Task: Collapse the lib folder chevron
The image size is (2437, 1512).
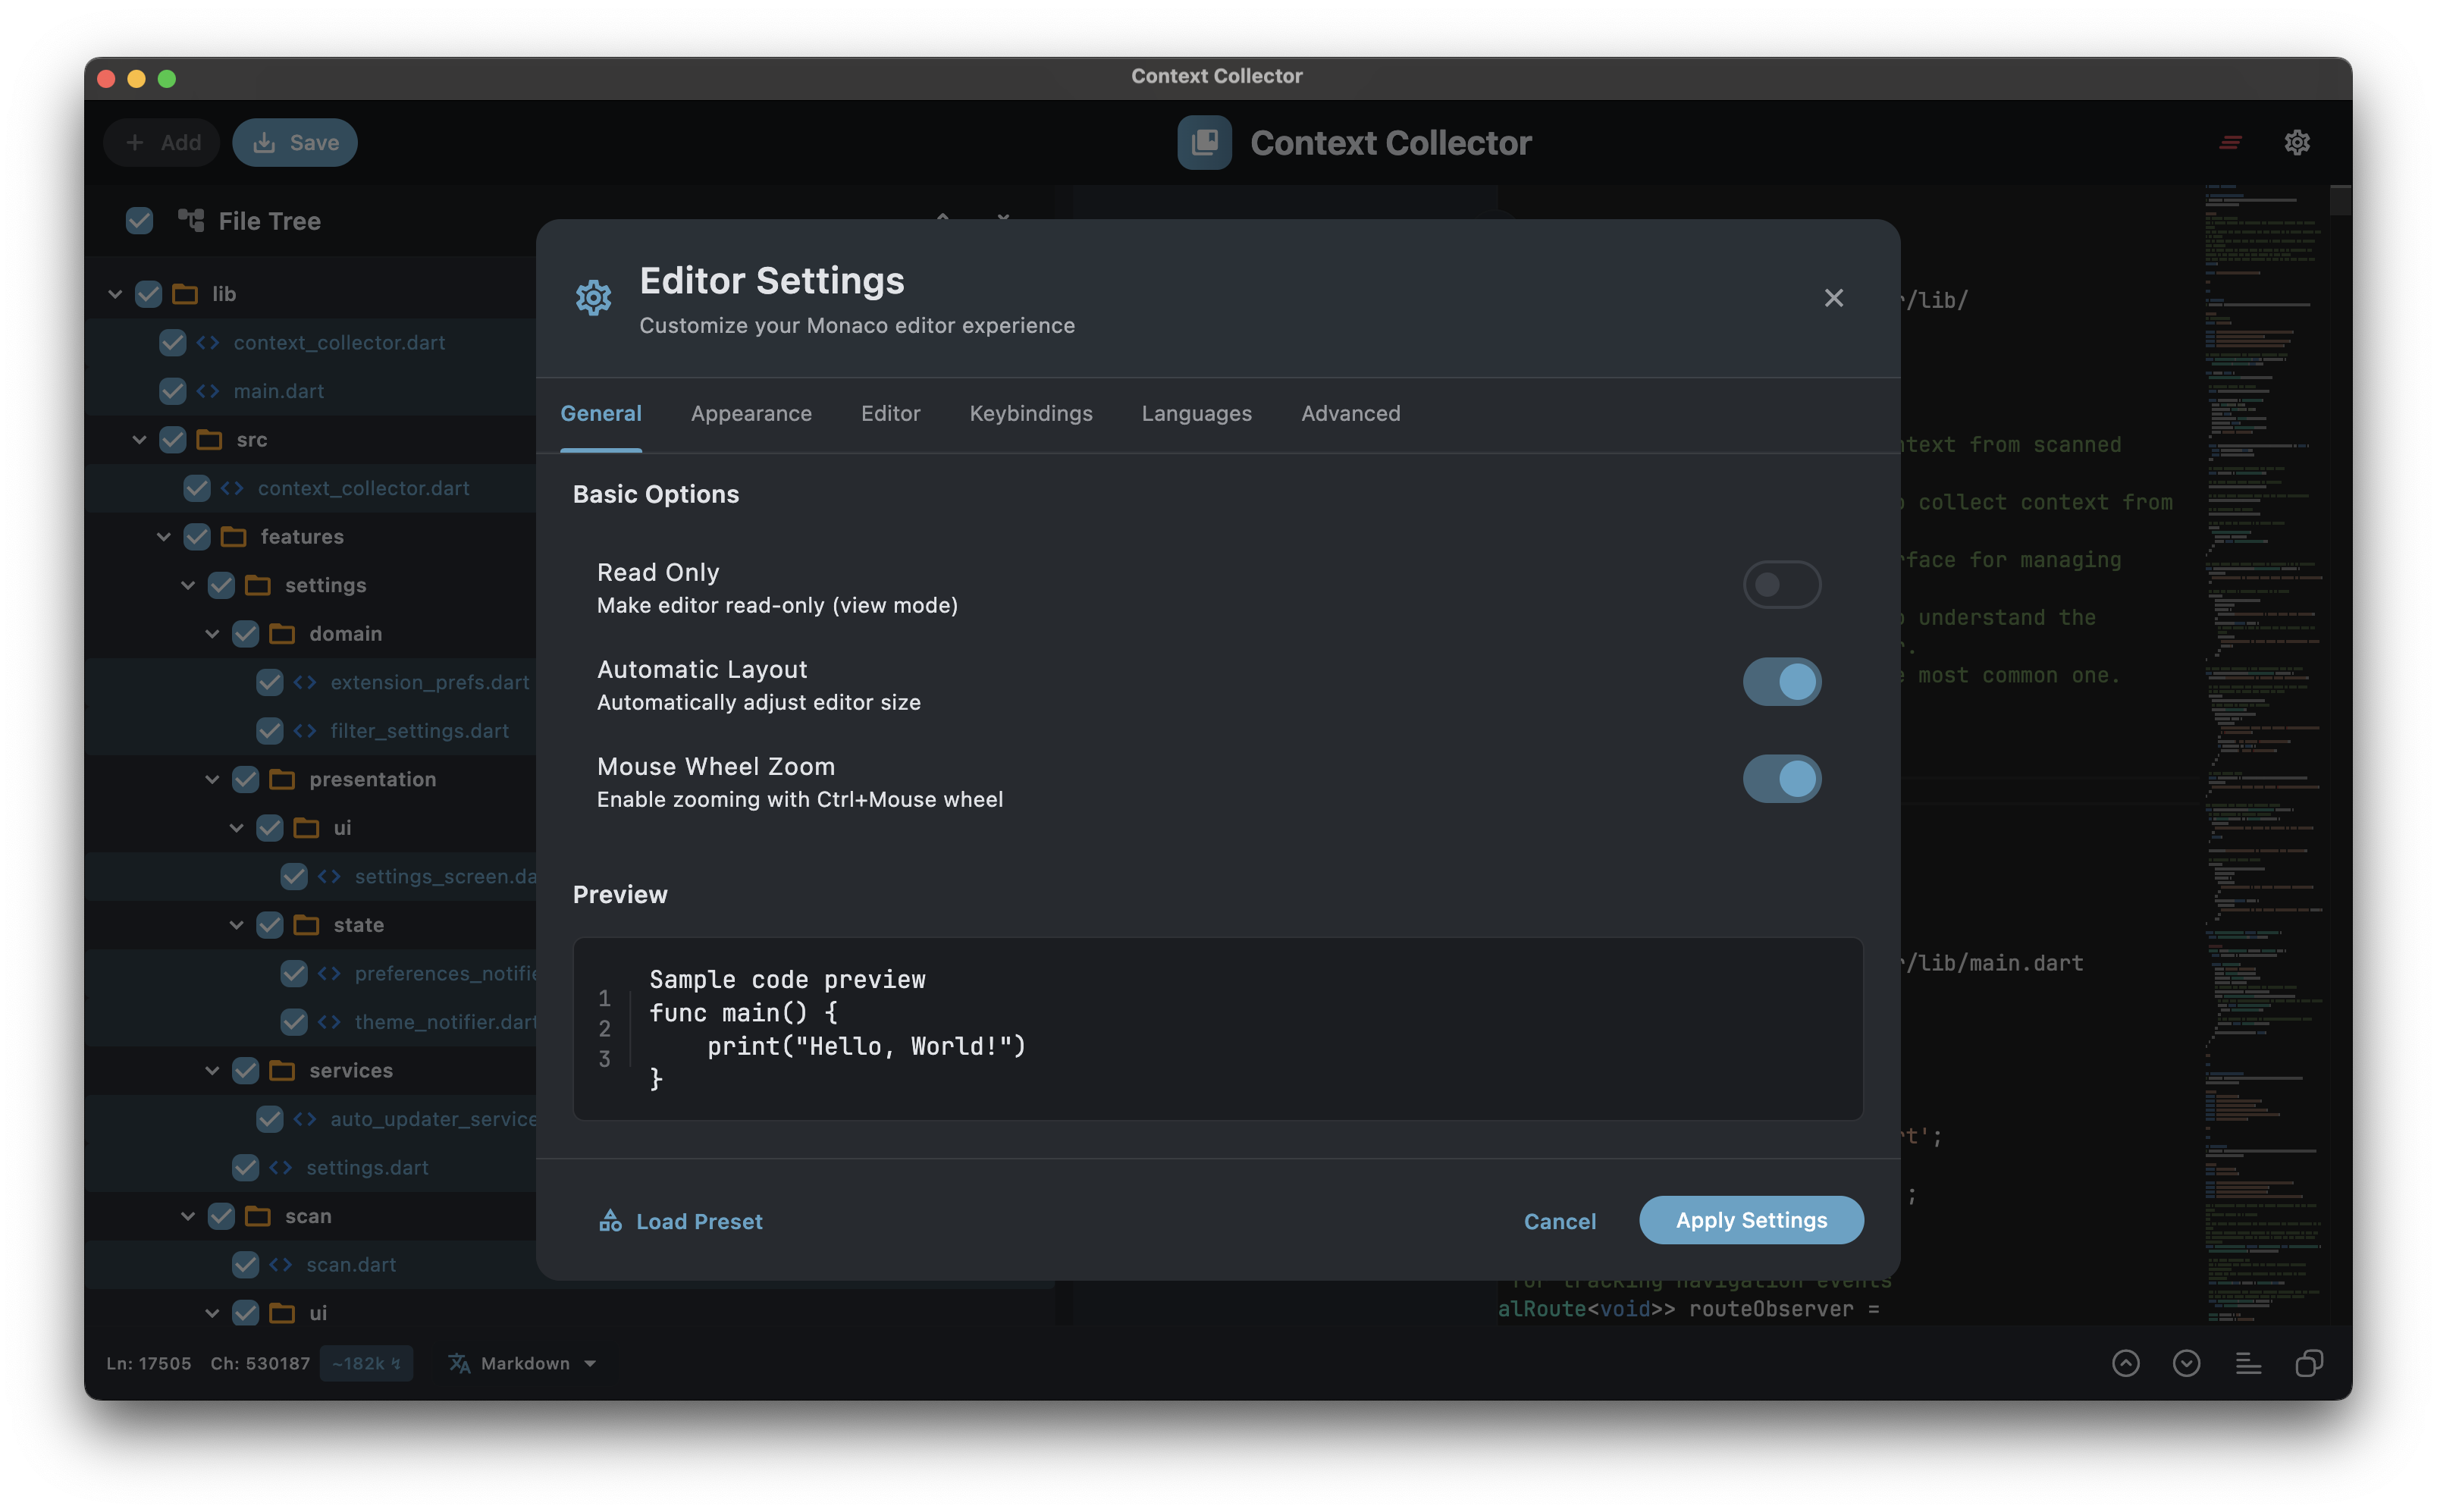Action: pyautogui.click(x=115, y=294)
